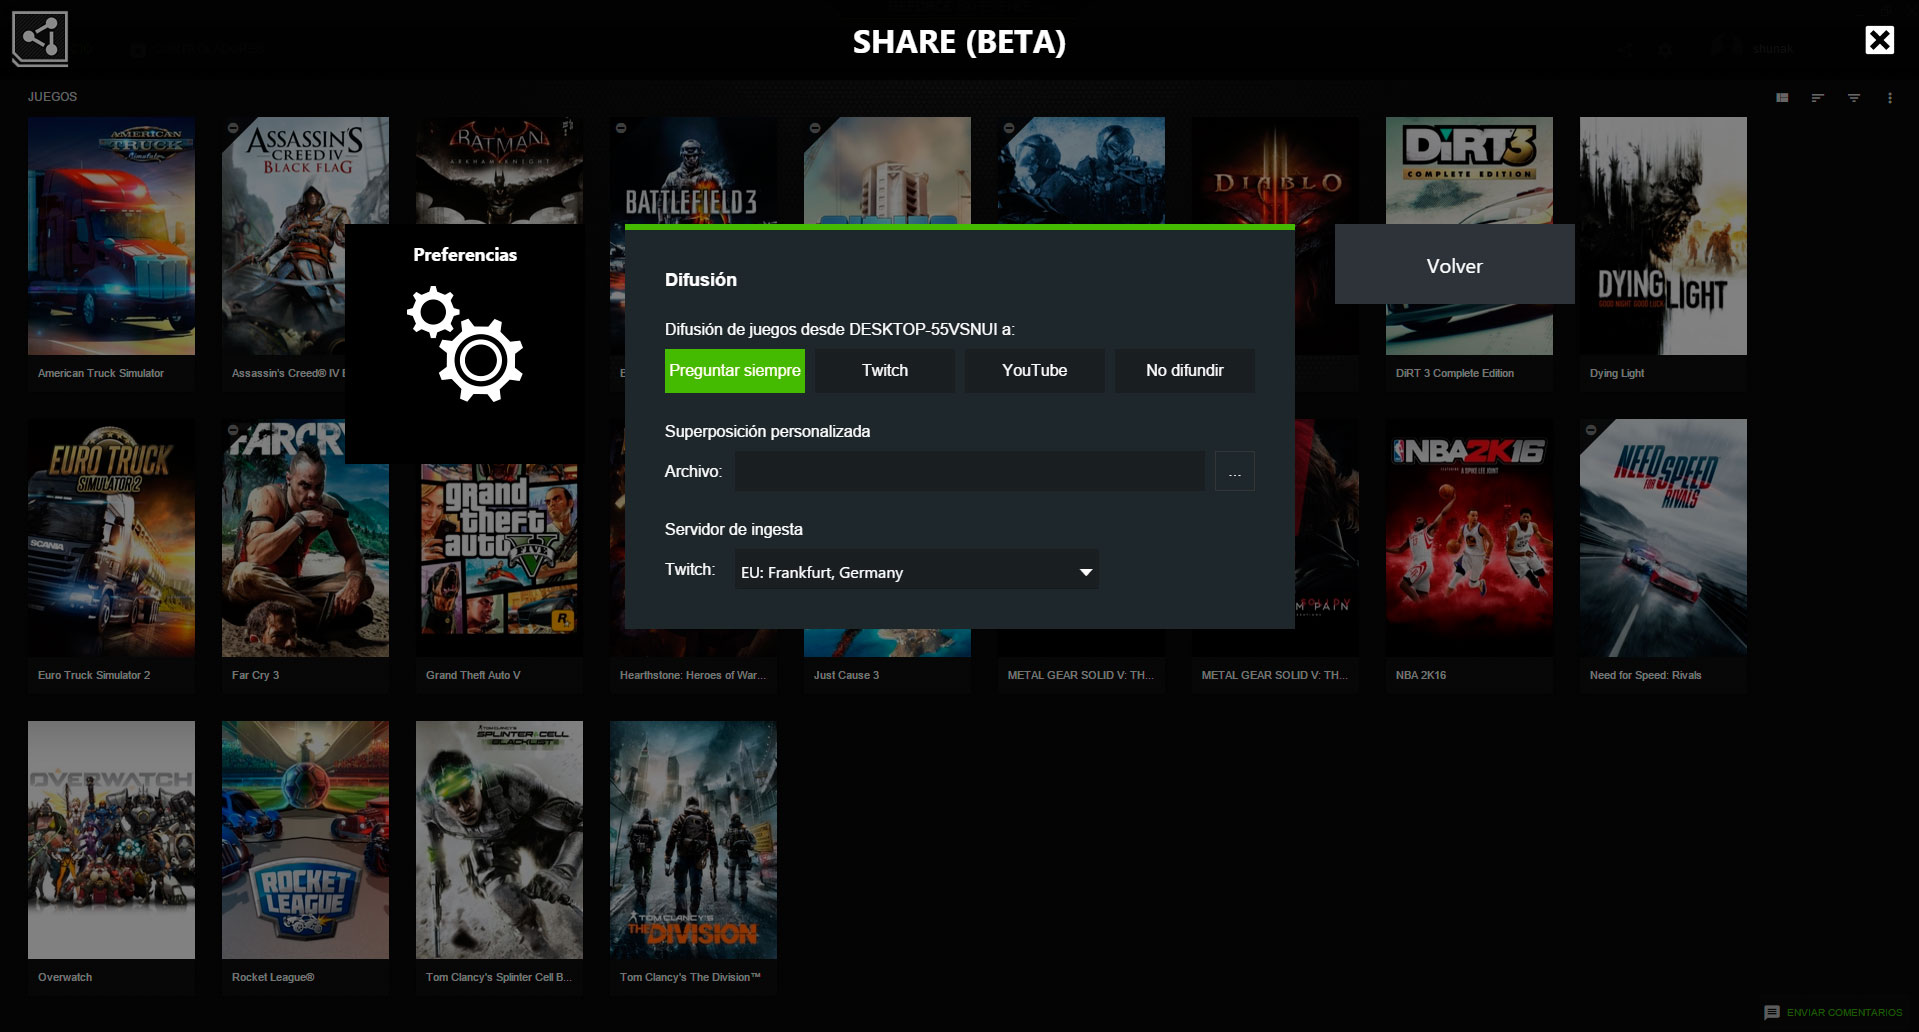
Task: Click the Battlefield 3 cover art
Action: [x=693, y=170]
